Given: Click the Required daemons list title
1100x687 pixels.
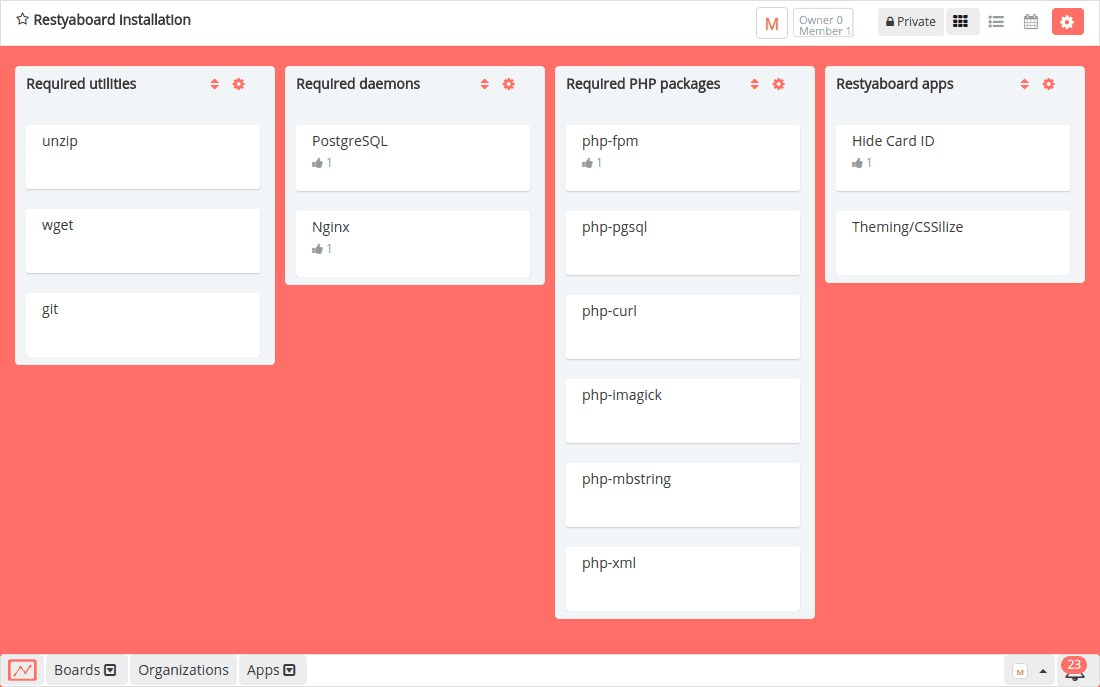Looking at the screenshot, I should tap(358, 84).
